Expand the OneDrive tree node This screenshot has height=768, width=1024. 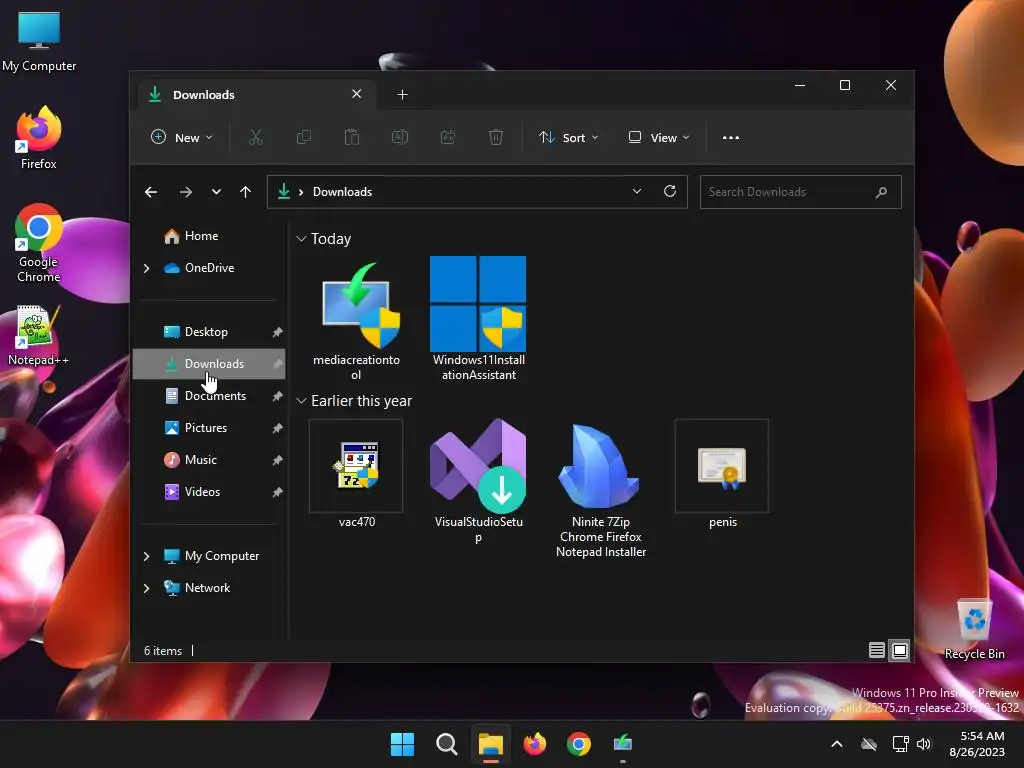(146, 268)
